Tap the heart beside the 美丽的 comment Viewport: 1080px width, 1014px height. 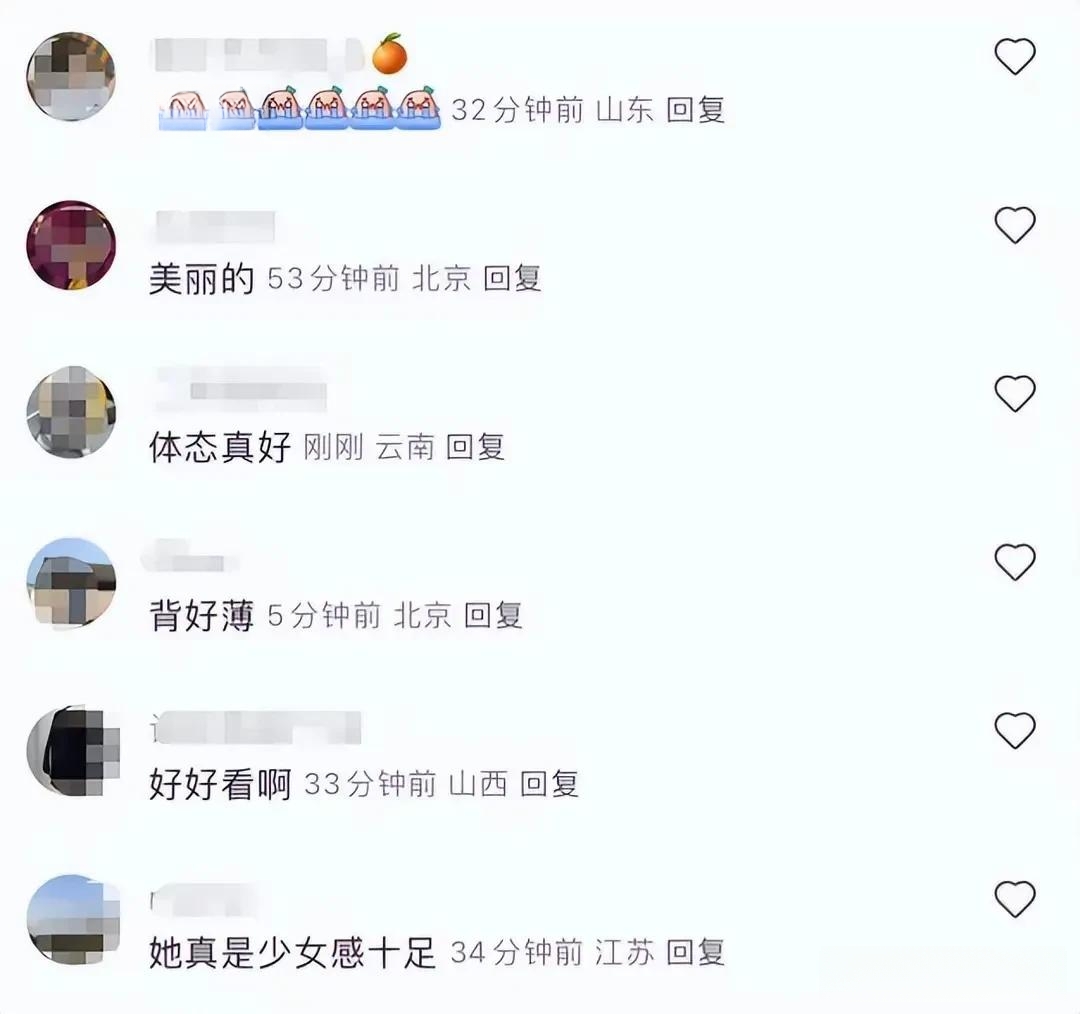1015,225
